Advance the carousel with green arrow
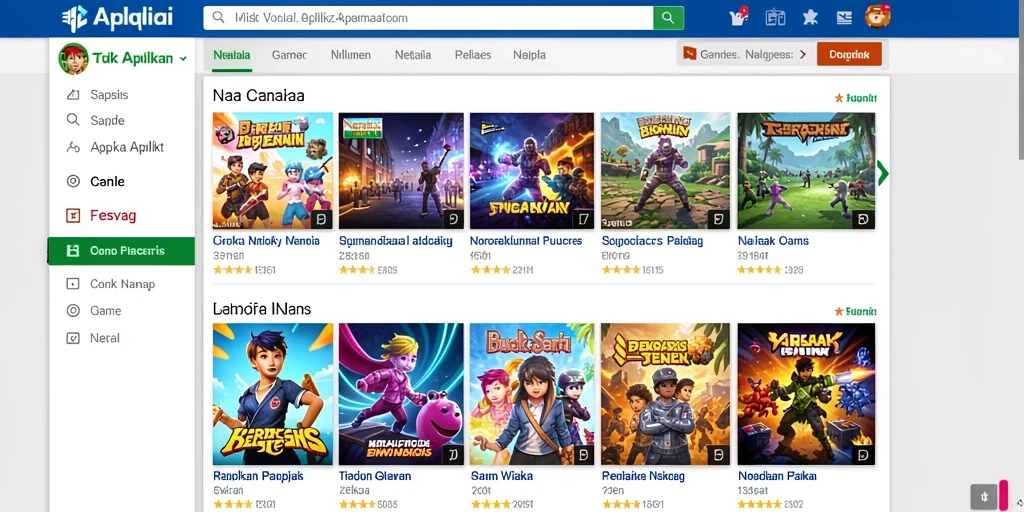The width and height of the screenshot is (1024, 512). tap(883, 173)
